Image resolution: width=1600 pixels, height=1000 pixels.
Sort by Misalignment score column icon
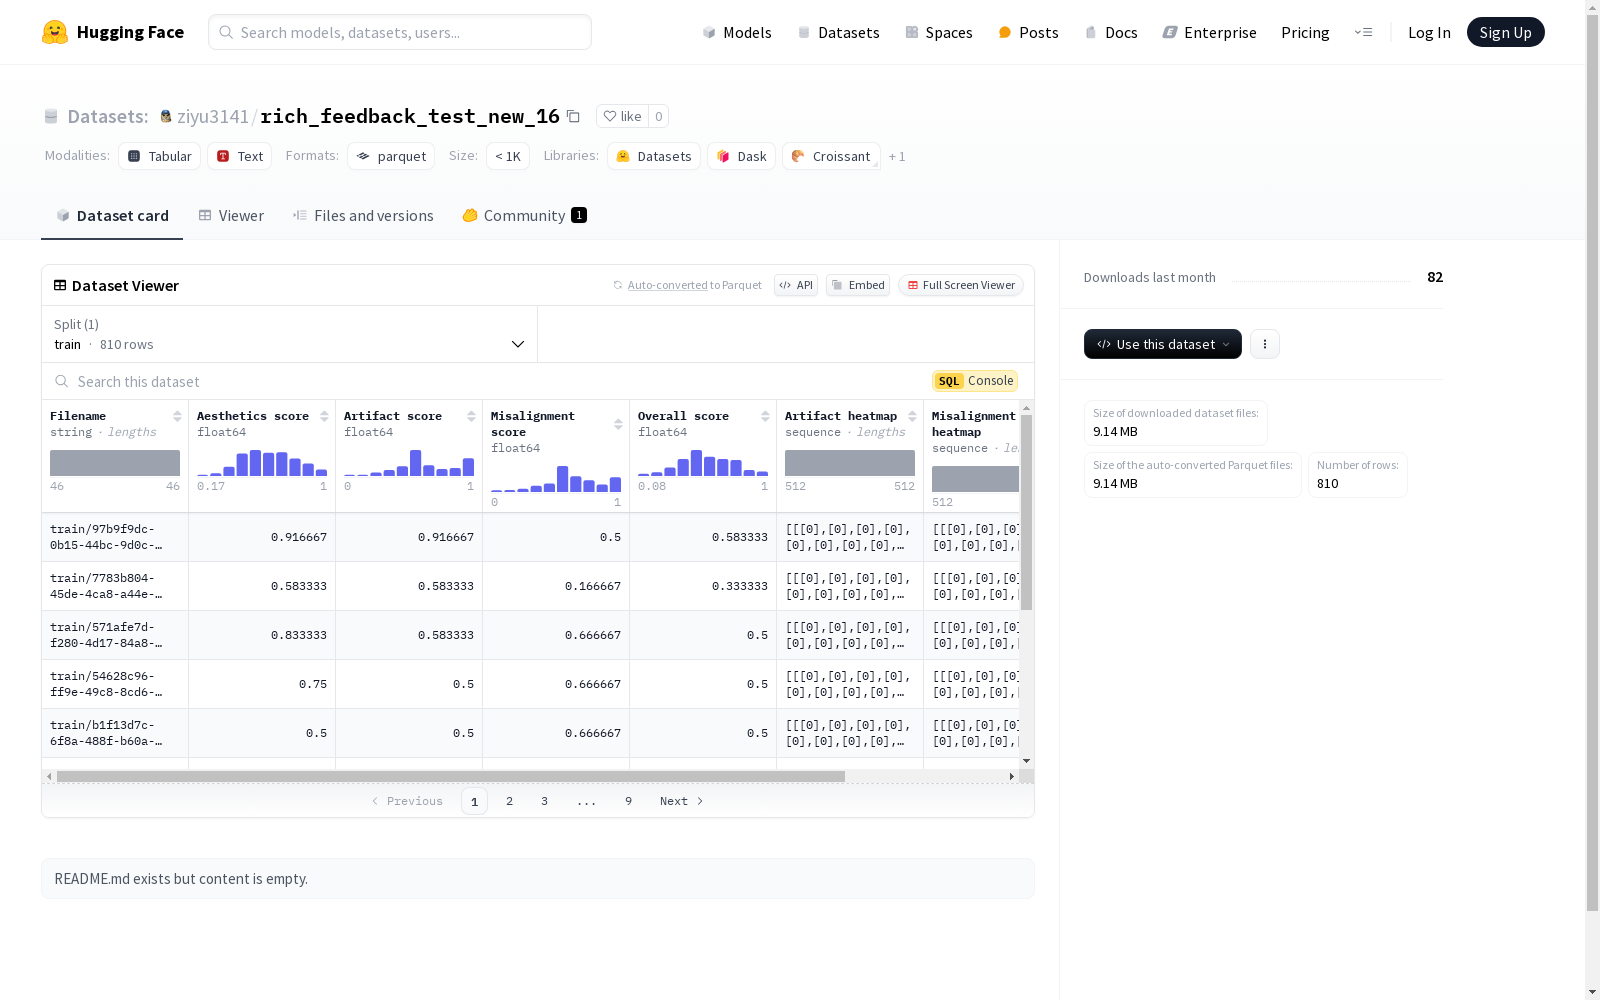coord(618,424)
